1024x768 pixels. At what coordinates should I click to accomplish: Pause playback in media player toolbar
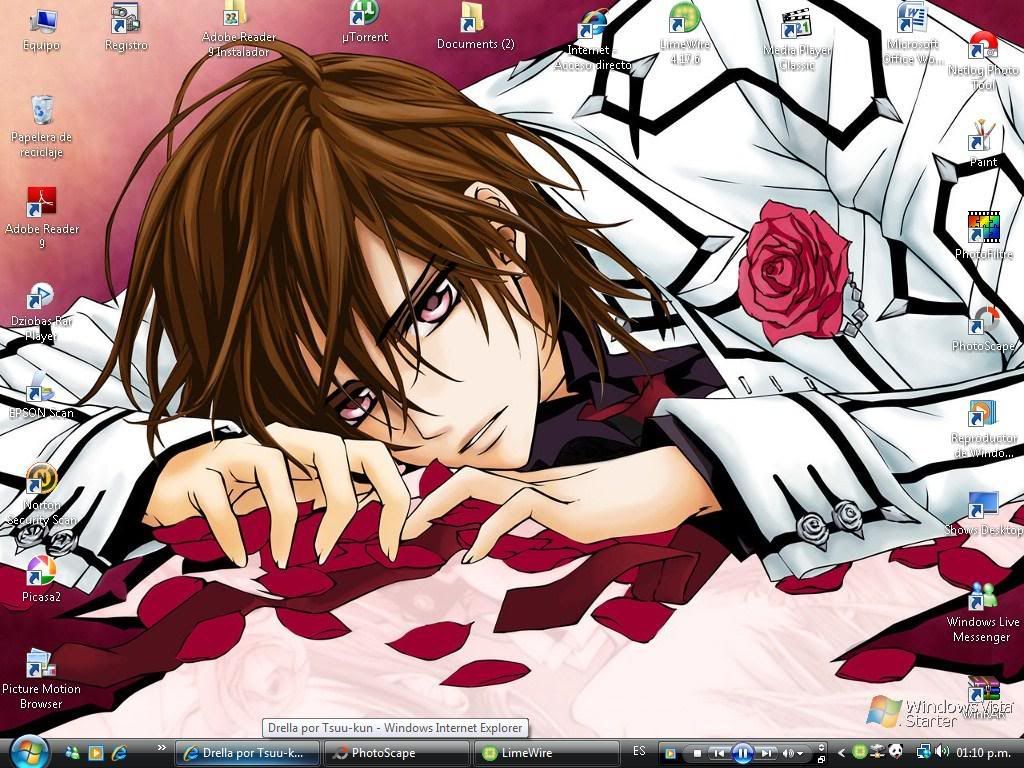click(743, 753)
